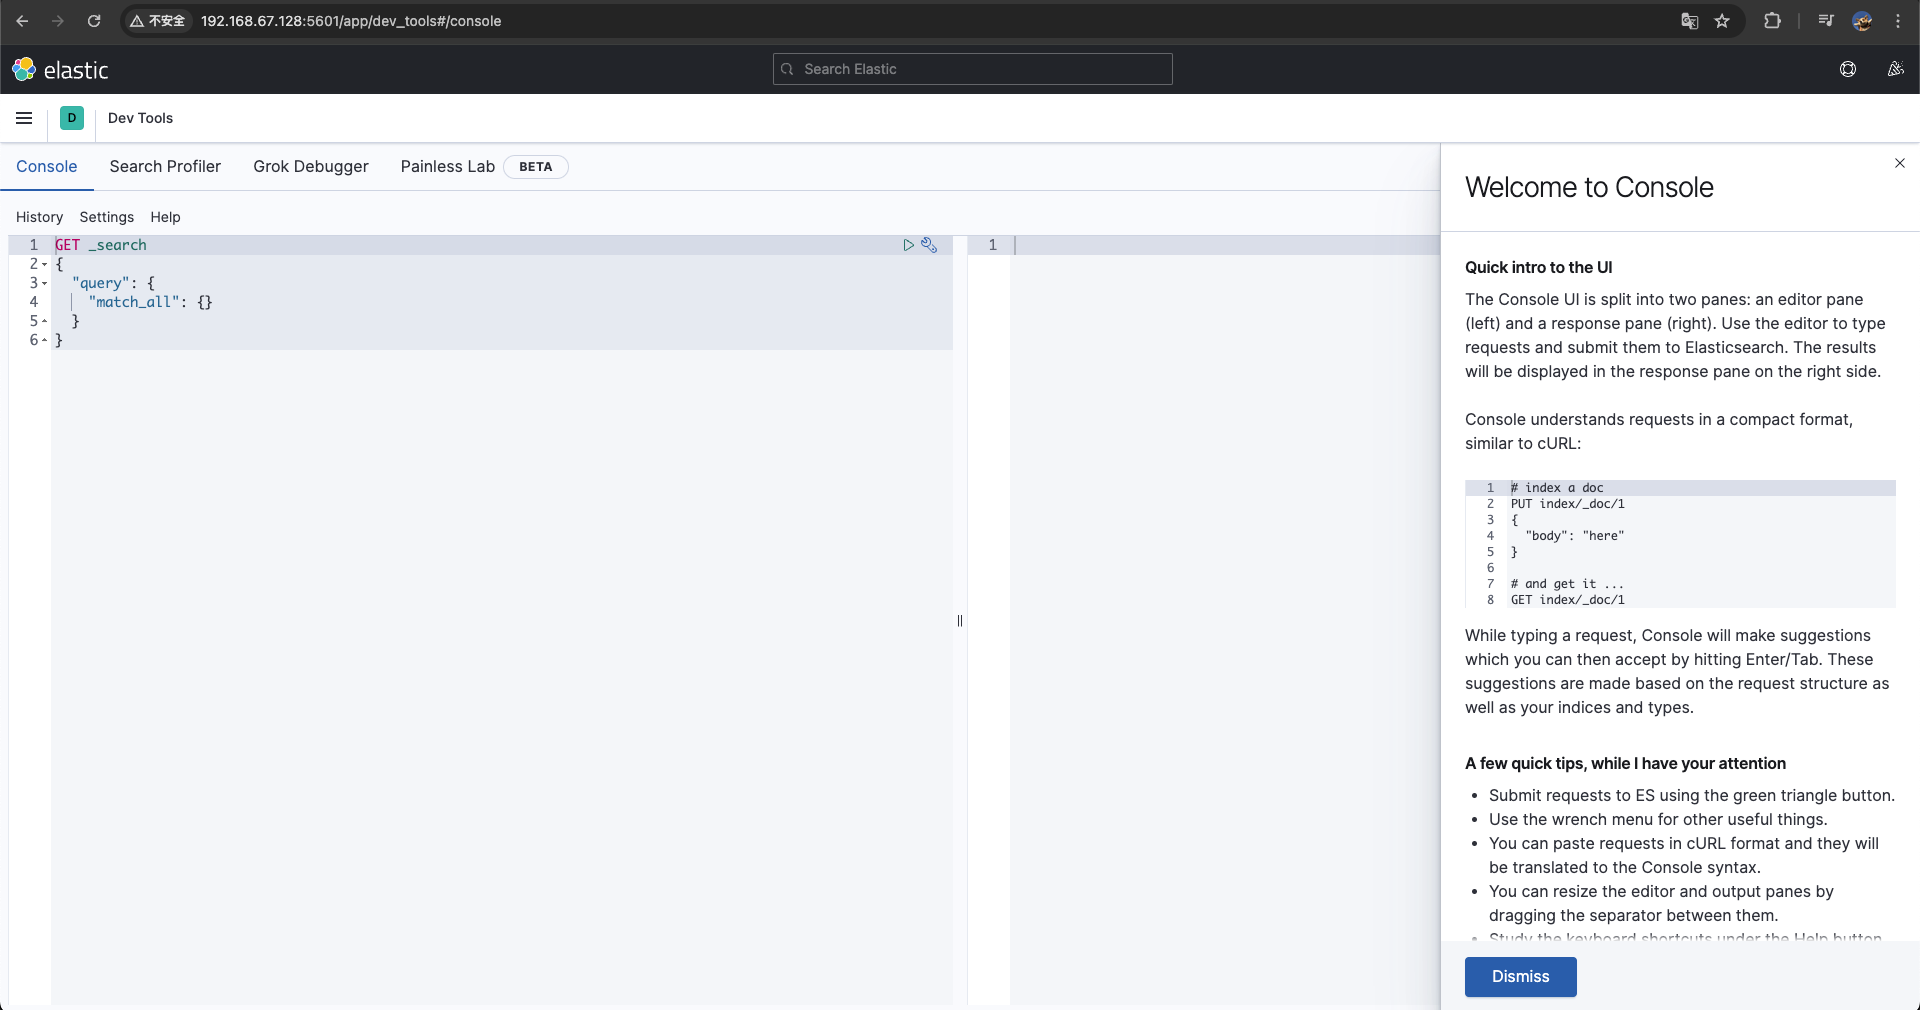
Task: Open the Grok Debugger tab
Action: point(311,167)
